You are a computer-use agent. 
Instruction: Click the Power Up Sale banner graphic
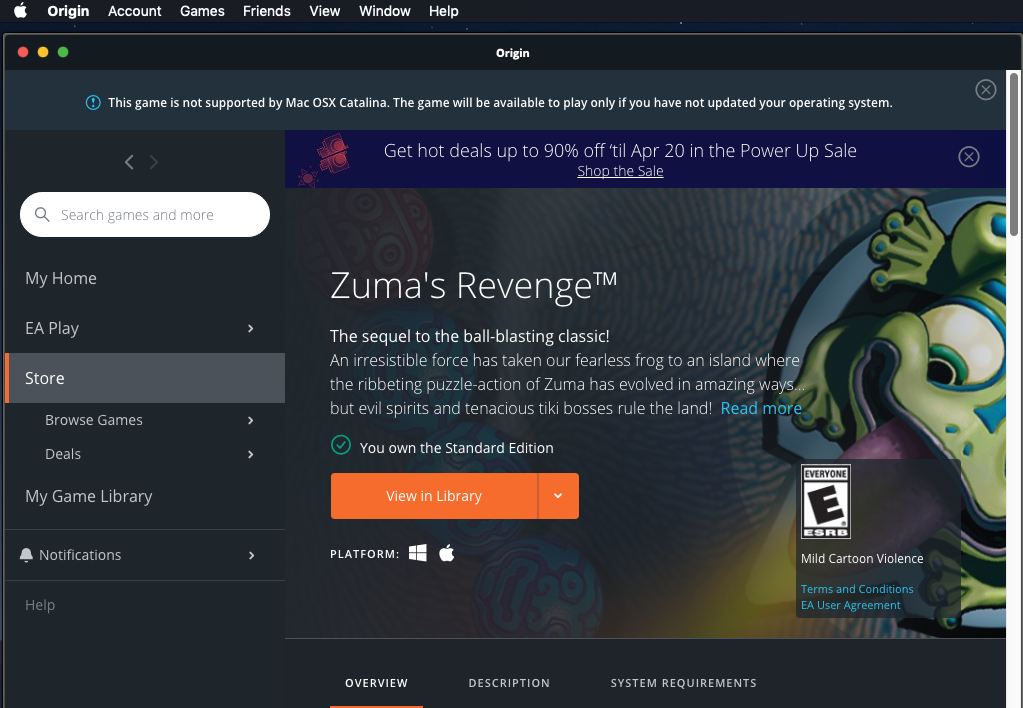click(x=326, y=159)
